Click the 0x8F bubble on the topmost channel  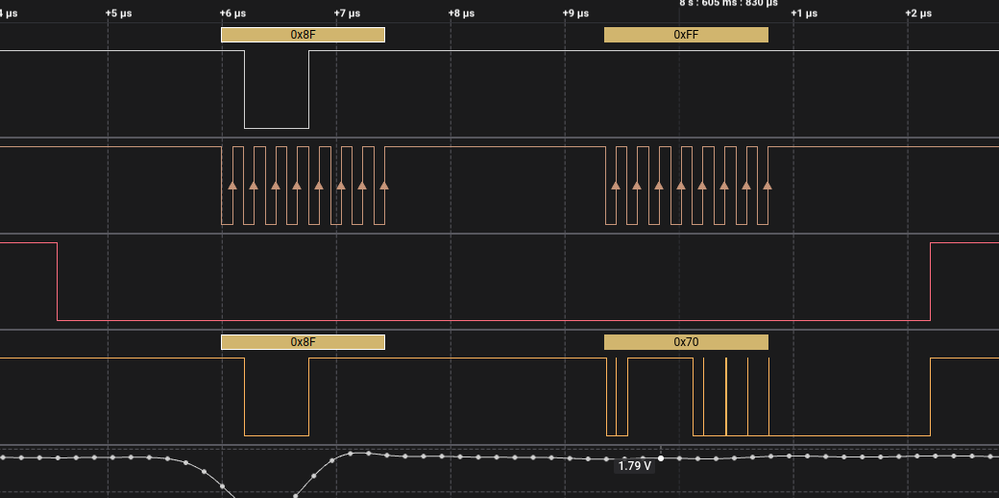tap(303, 35)
